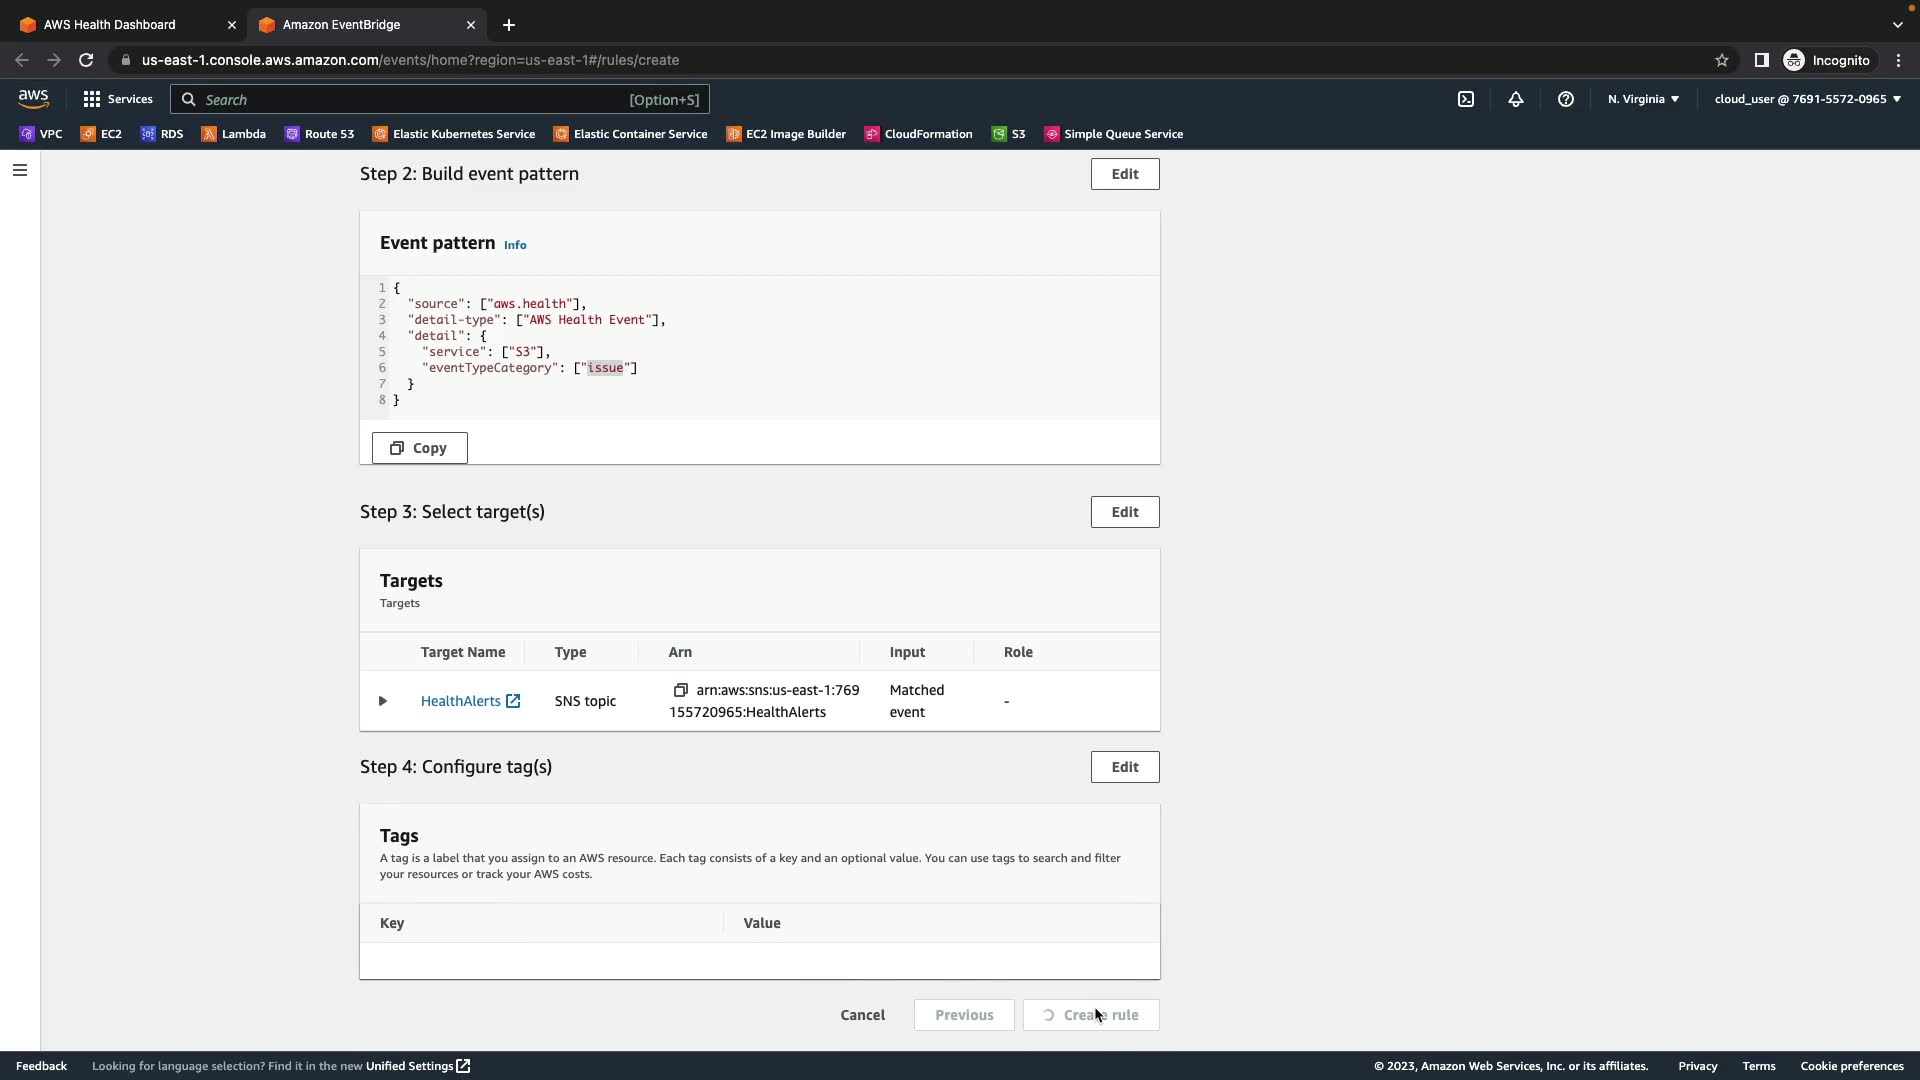Viewport: 1920px width, 1080px height.
Task: Open the notifications bell
Action: 1515,99
